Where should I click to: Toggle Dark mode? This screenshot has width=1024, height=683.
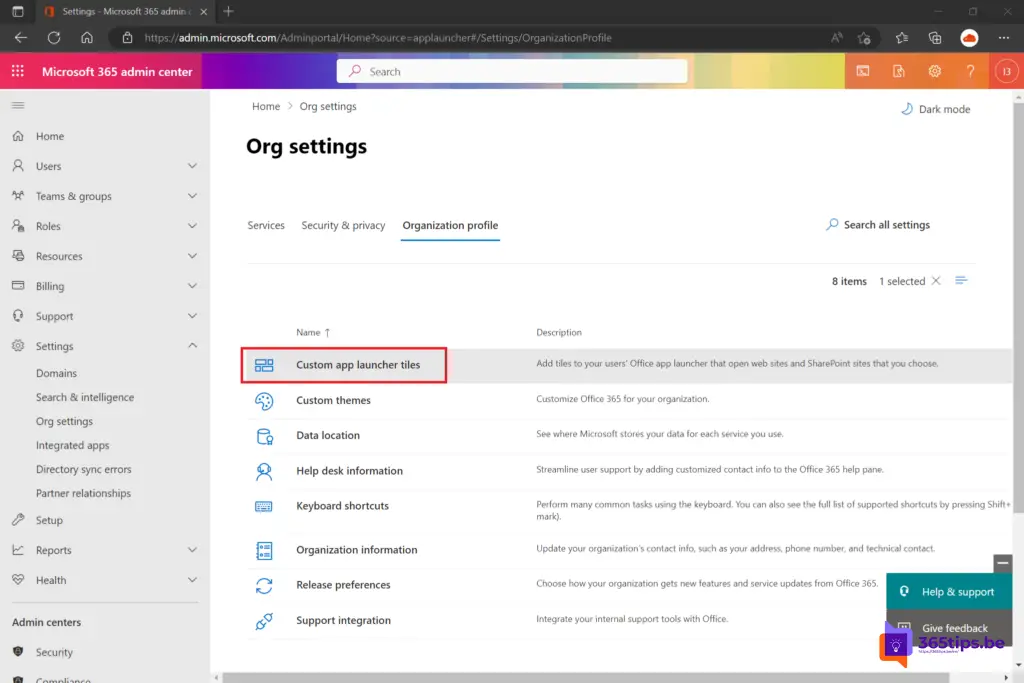[935, 109]
